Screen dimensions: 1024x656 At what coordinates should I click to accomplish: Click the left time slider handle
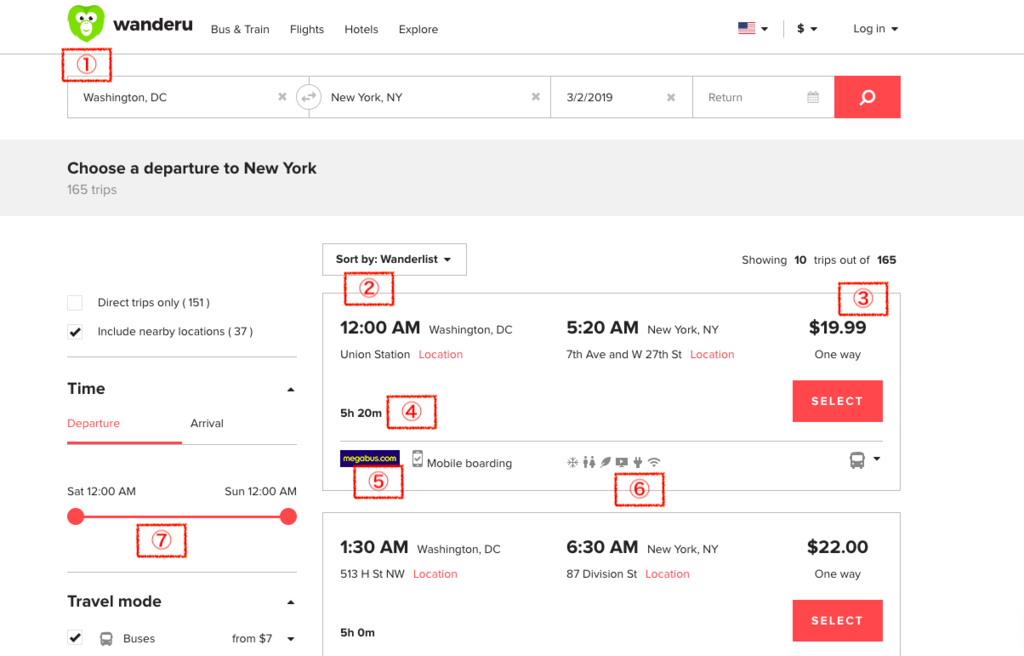[x=76, y=517]
